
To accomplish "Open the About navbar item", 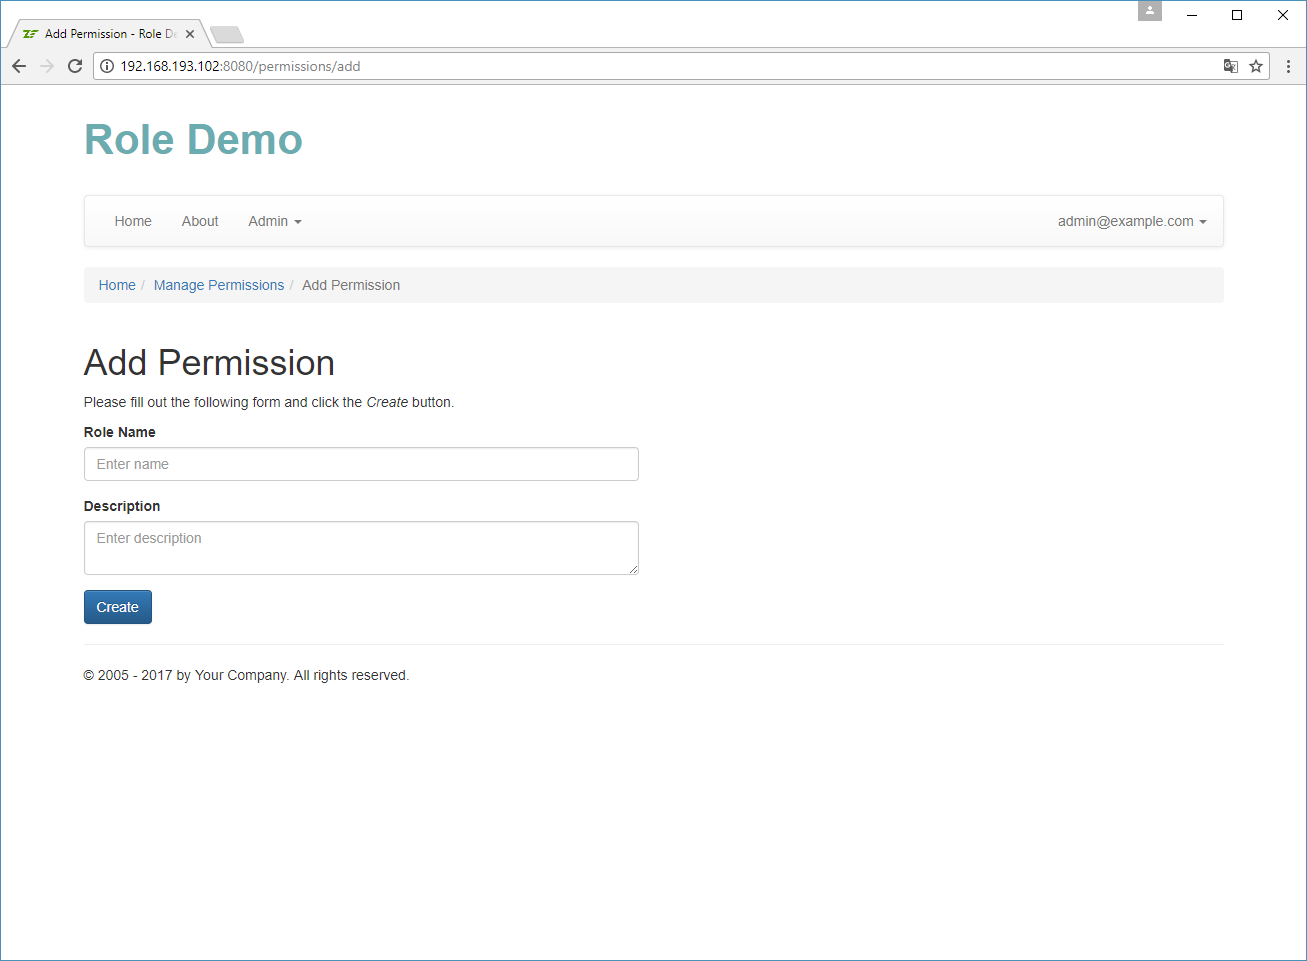I will pyautogui.click(x=200, y=221).
